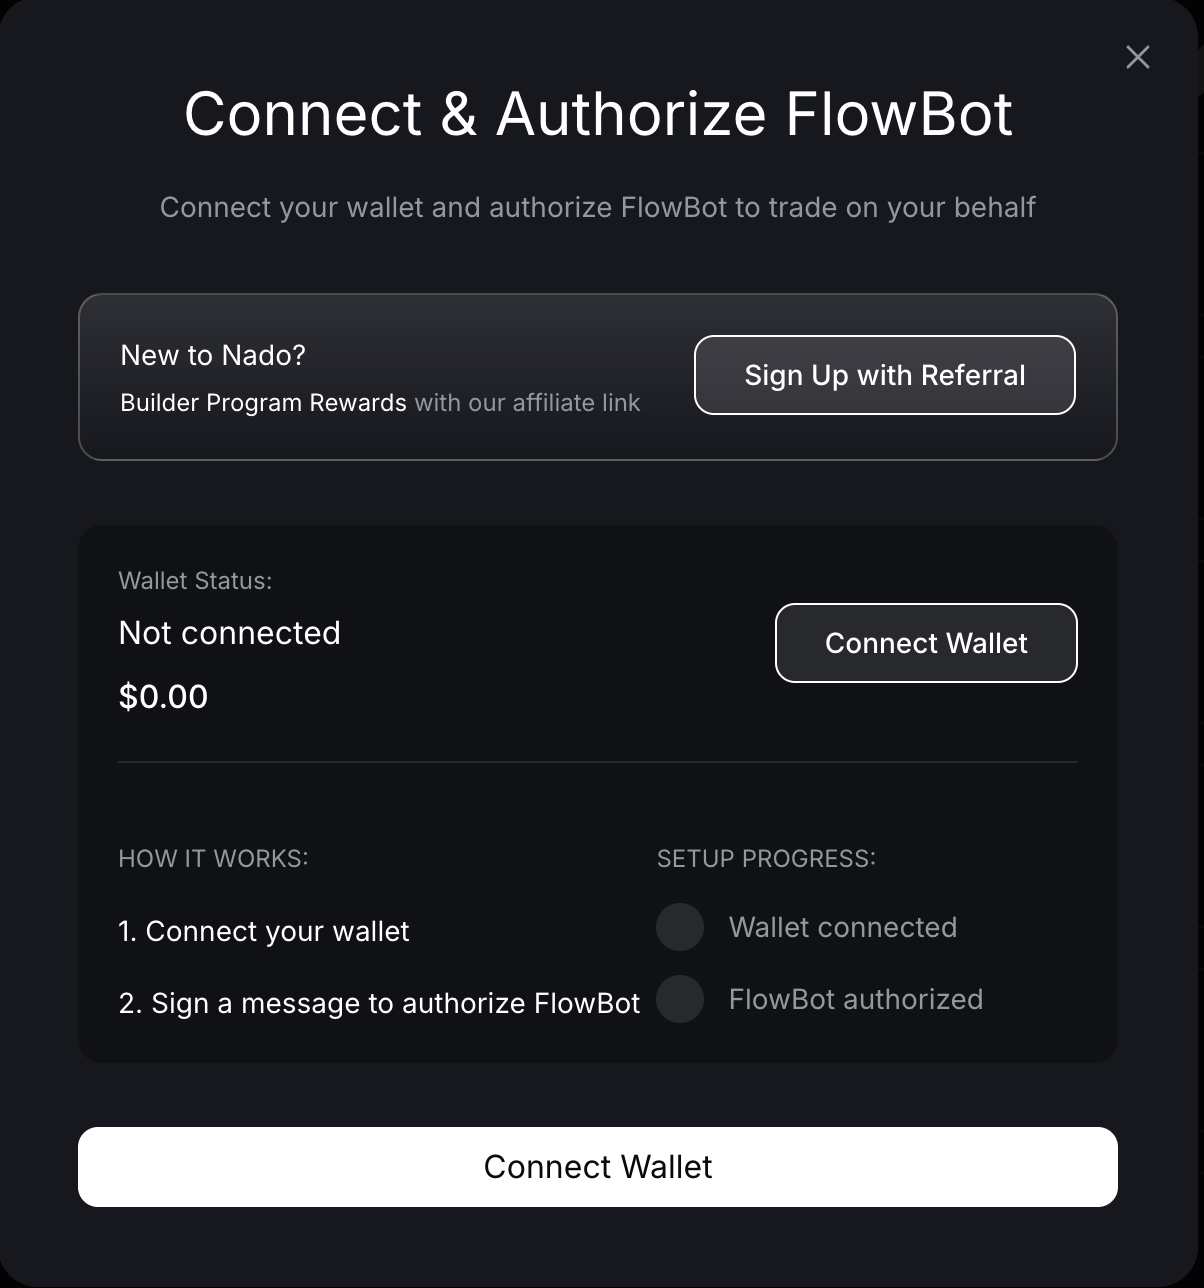Close the Connect & Authorize FlowBot dialog
1204x1288 pixels.
1137,57
